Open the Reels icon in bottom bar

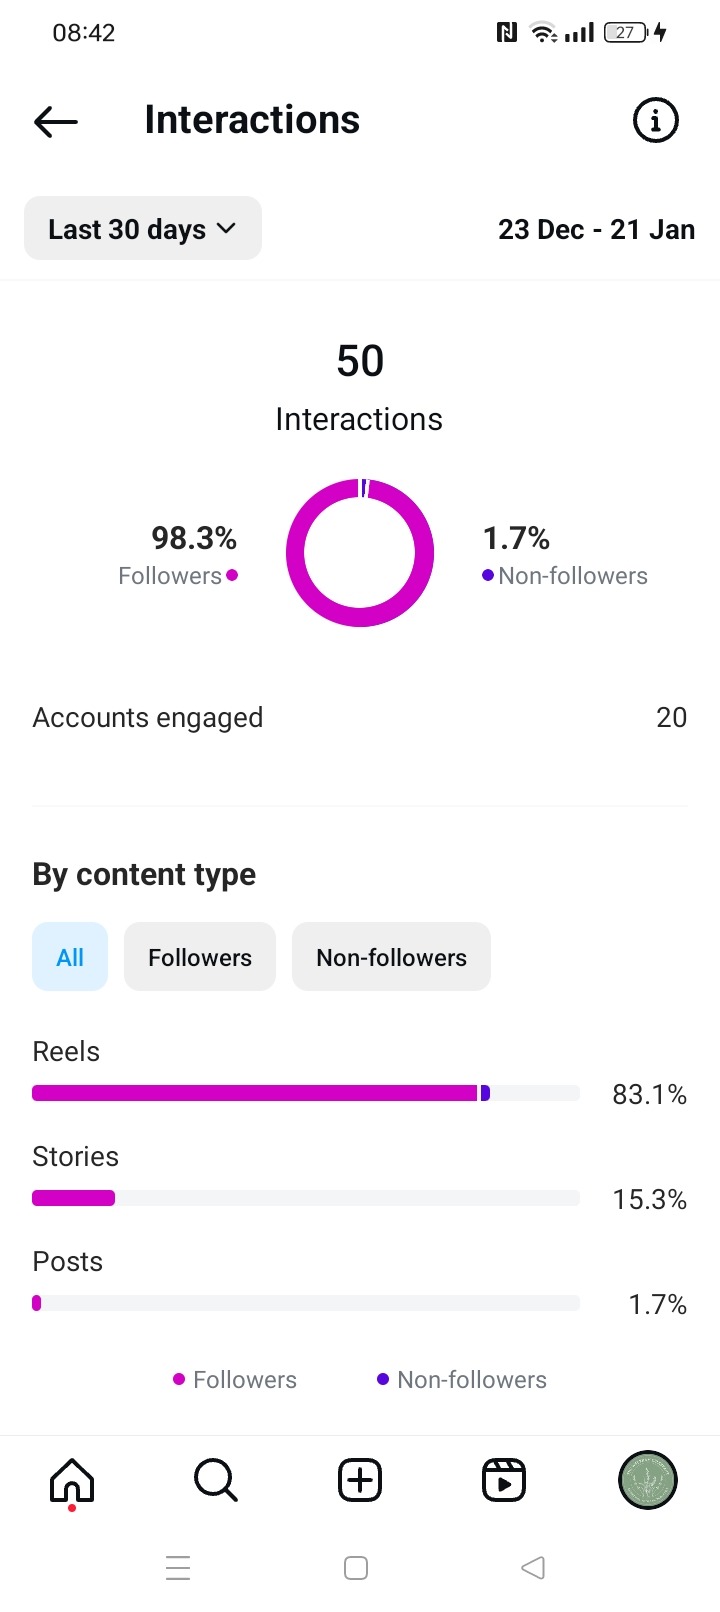(504, 1480)
